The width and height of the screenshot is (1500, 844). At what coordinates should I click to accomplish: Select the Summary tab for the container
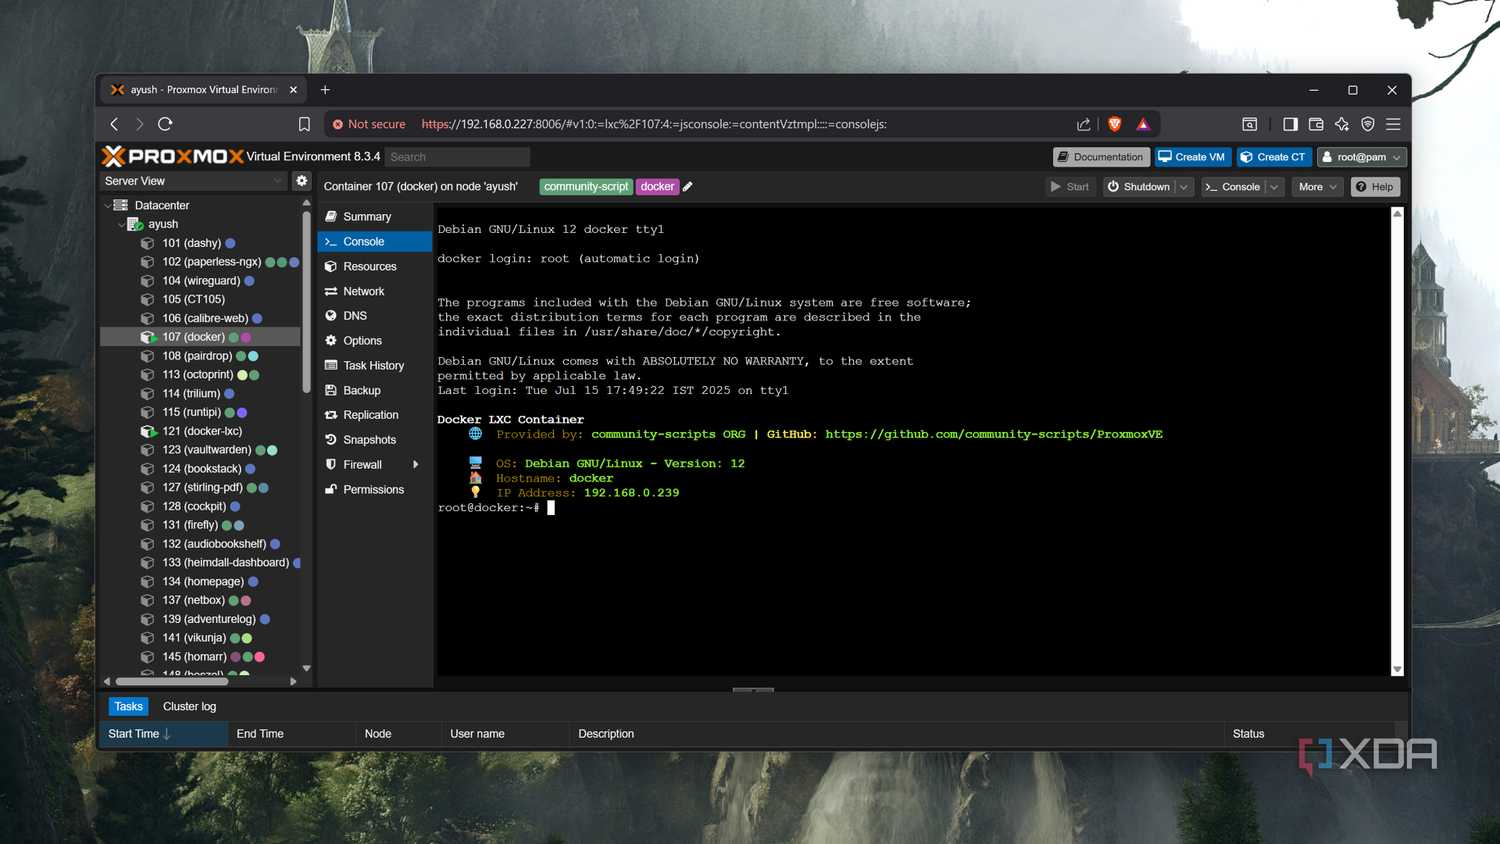(x=367, y=216)
